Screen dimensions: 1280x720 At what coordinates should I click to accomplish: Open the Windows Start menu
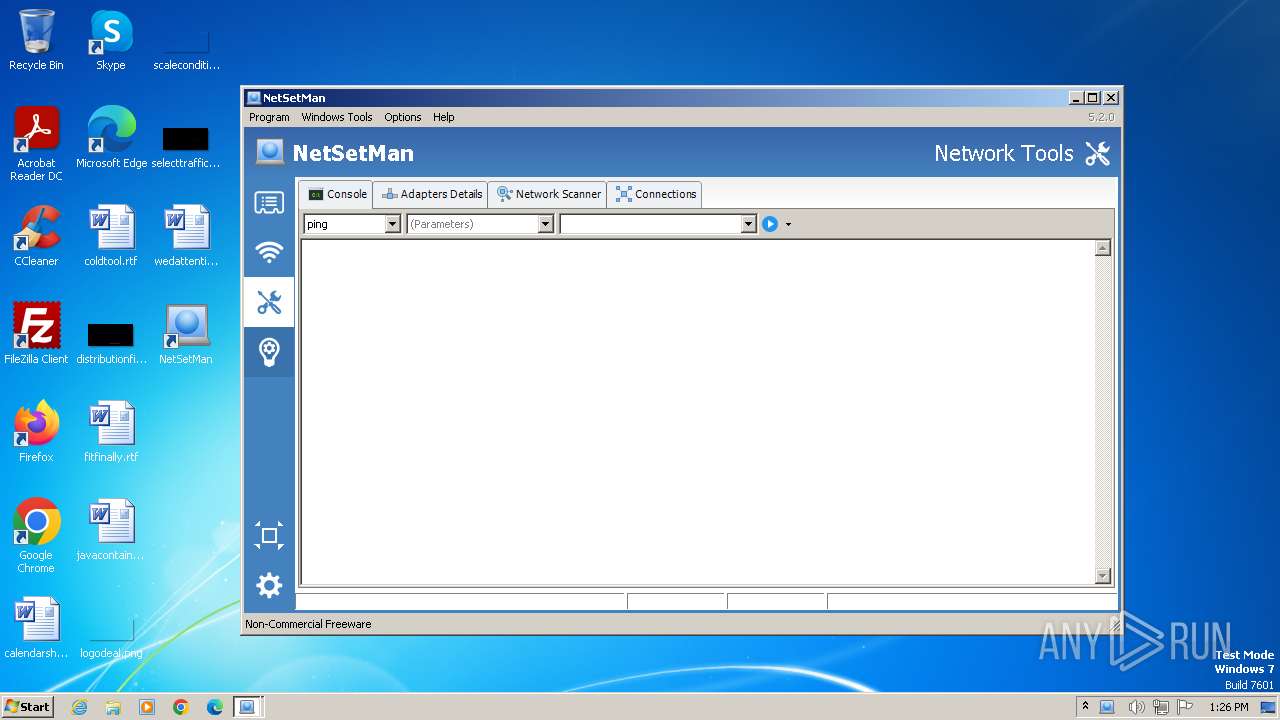click(27, 707)
